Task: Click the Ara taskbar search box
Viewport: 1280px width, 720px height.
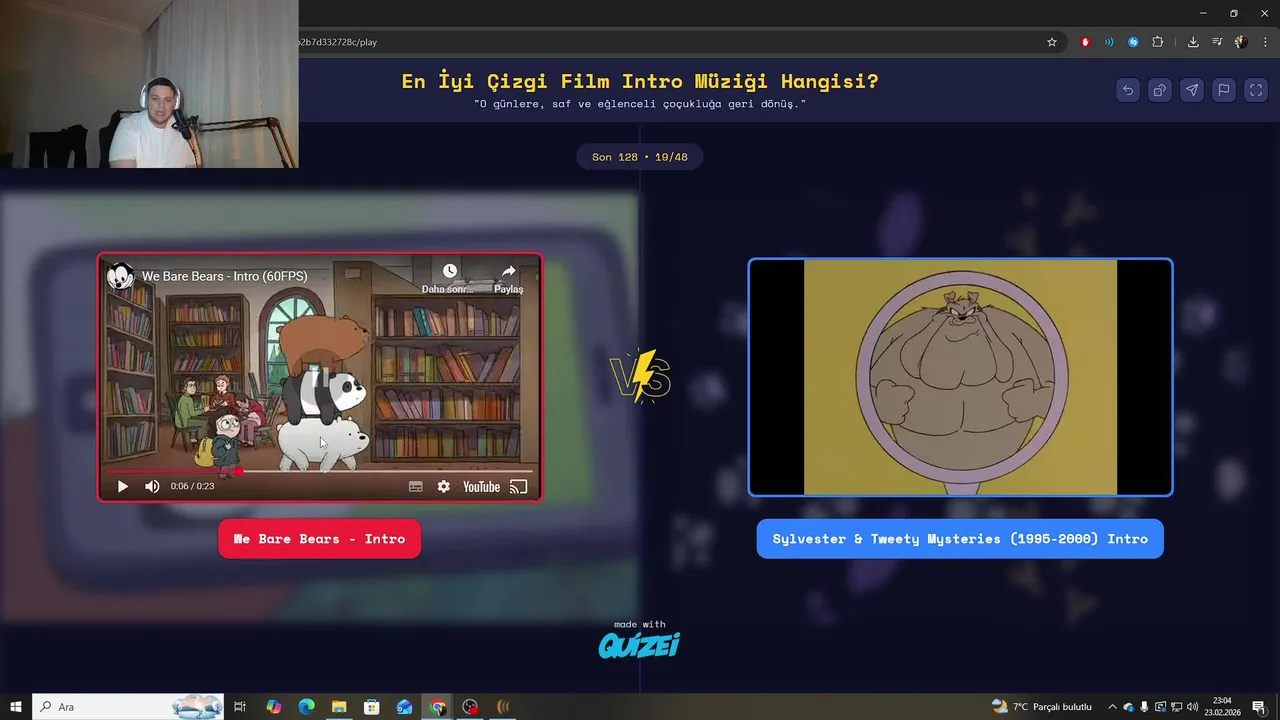Action: [x=130, y=707]
